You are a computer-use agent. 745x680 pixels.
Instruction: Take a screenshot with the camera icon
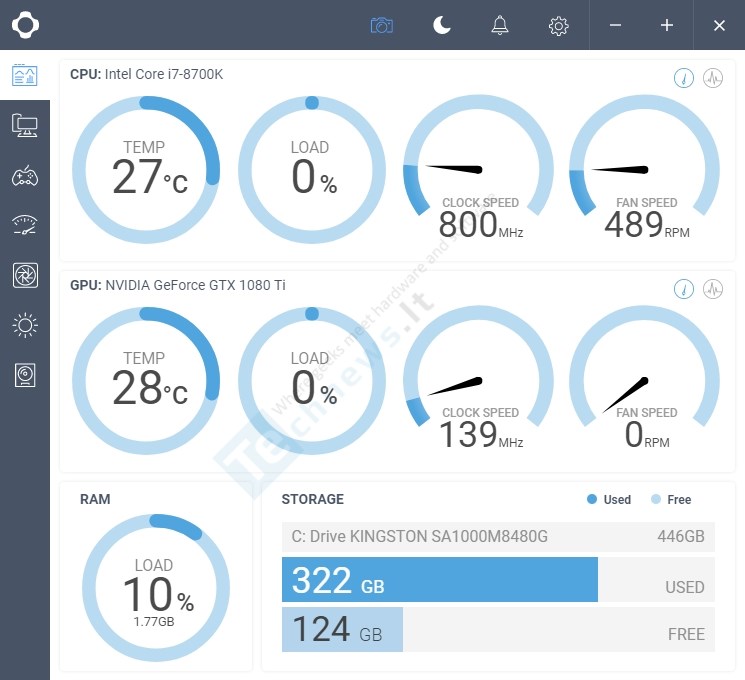(x=382, y=25)
